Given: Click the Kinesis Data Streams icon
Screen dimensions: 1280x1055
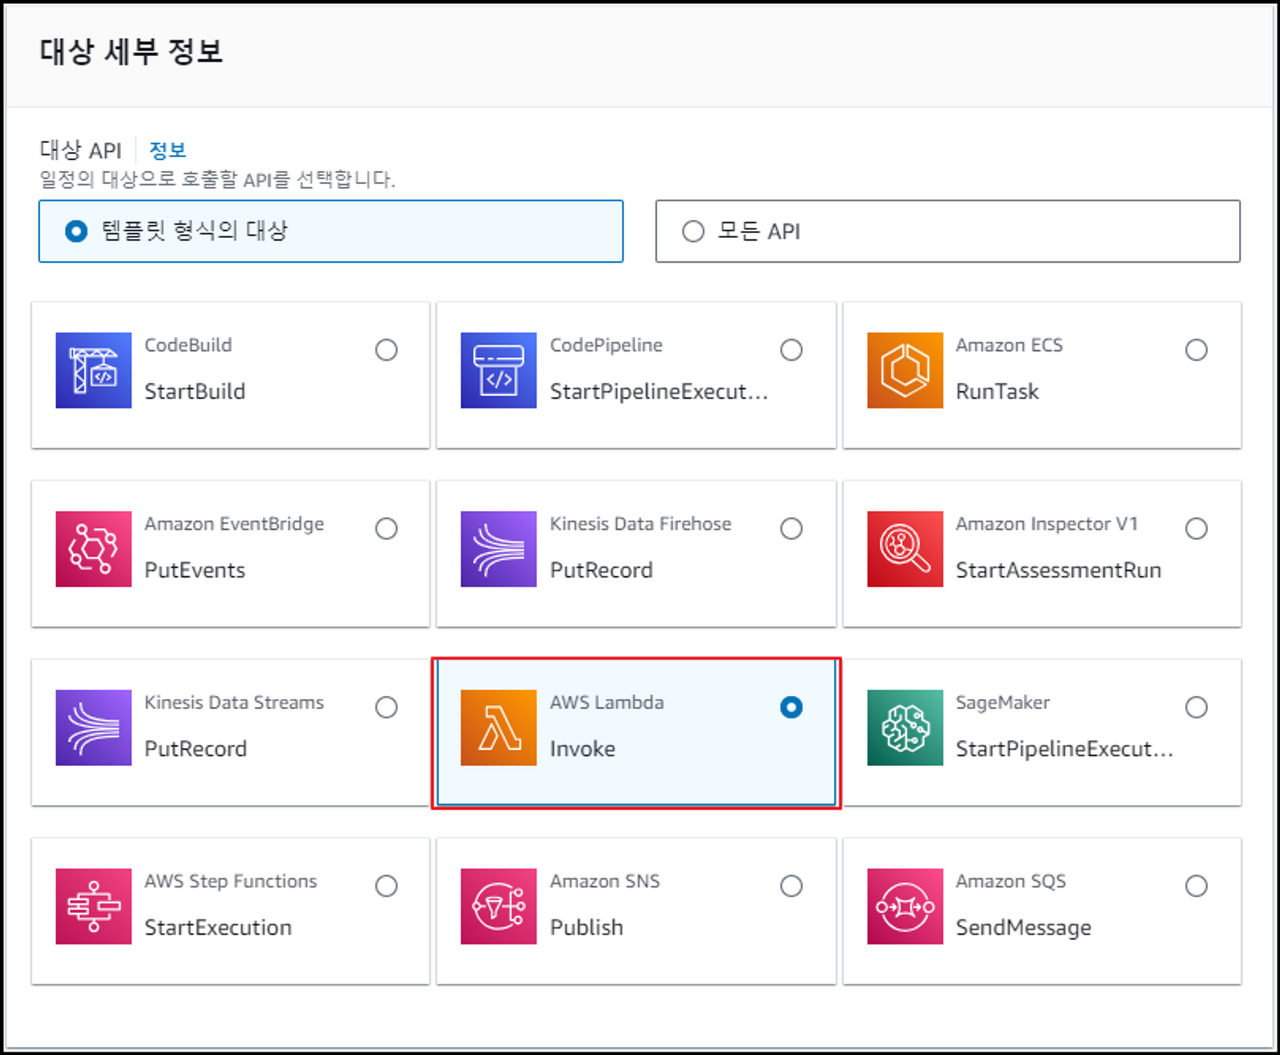Looking at the screenshot, I should (94, 728).
